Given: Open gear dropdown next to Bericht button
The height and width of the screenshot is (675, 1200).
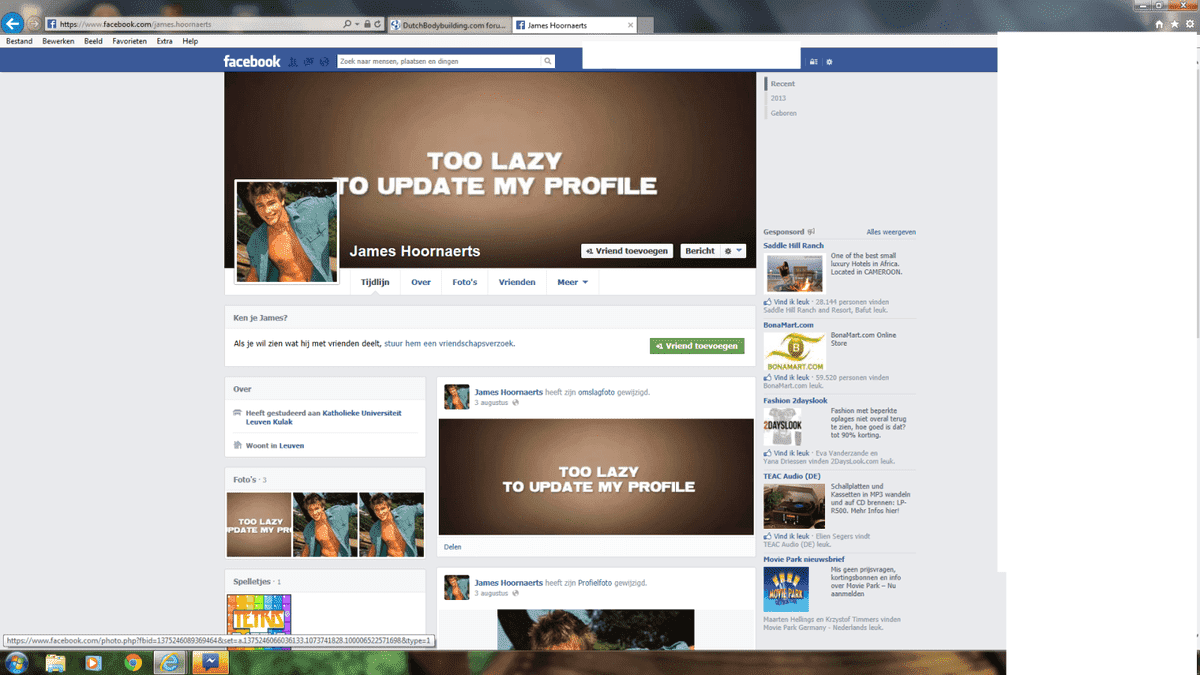Looking at the screenshot, I should 733,251.
